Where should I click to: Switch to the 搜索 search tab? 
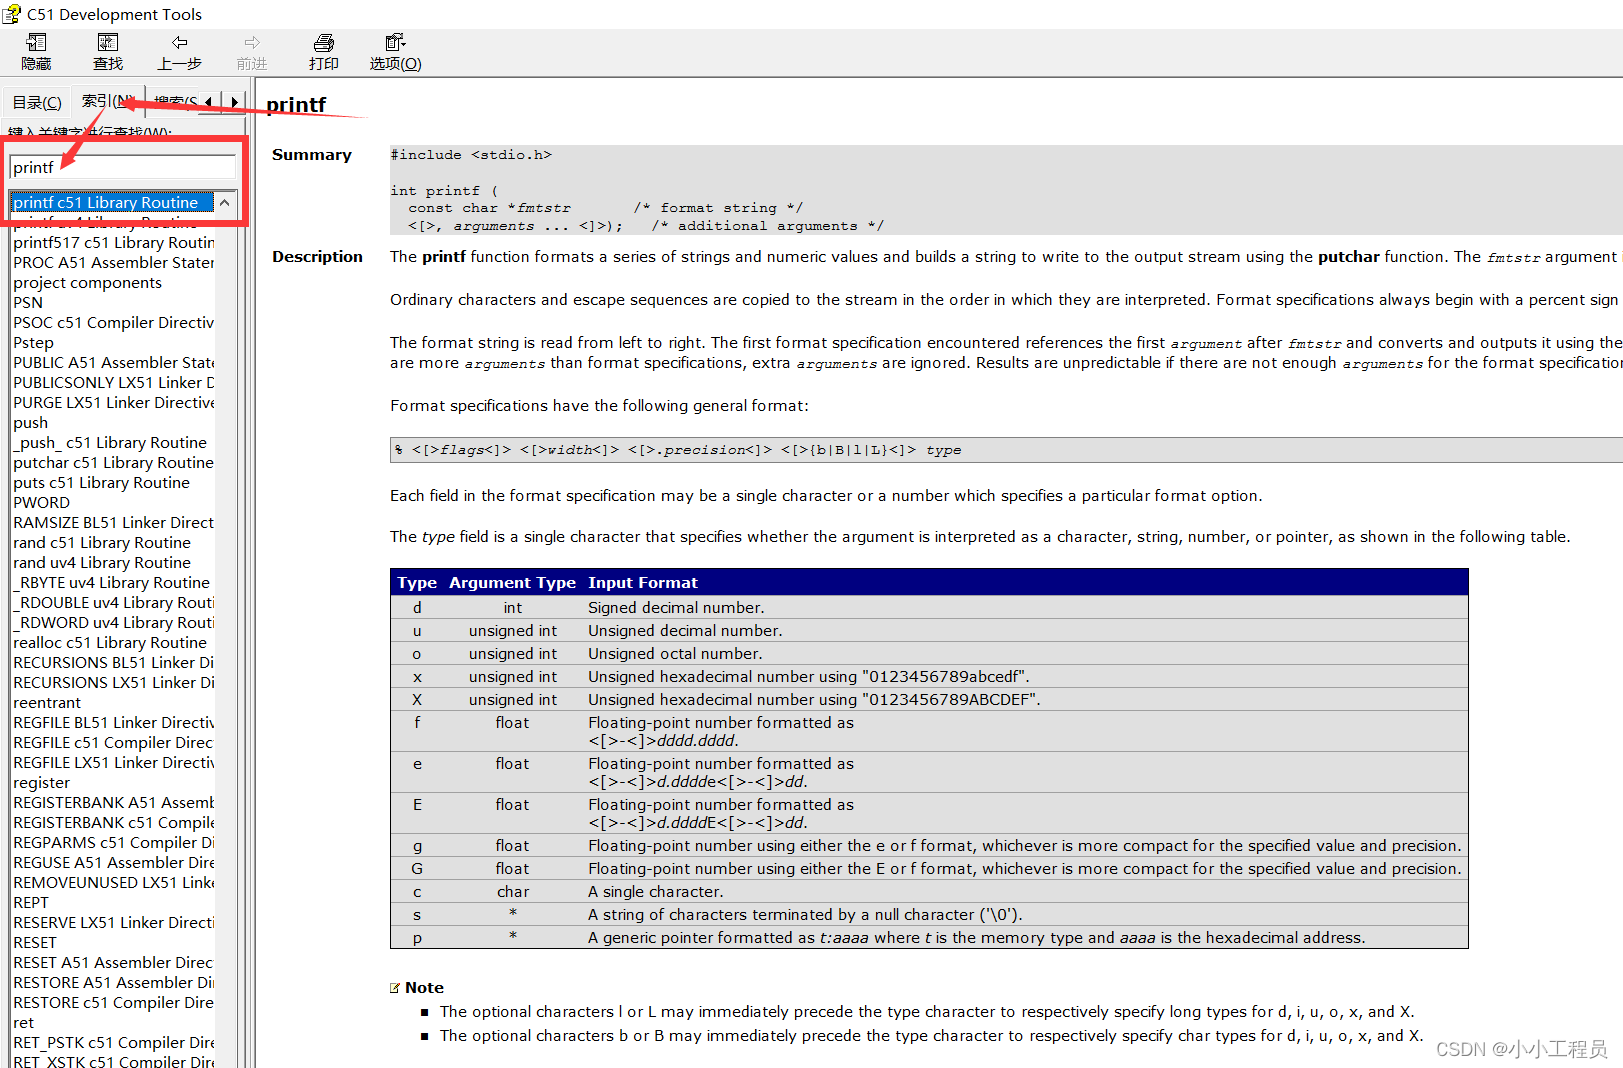[x=174, y=102]
